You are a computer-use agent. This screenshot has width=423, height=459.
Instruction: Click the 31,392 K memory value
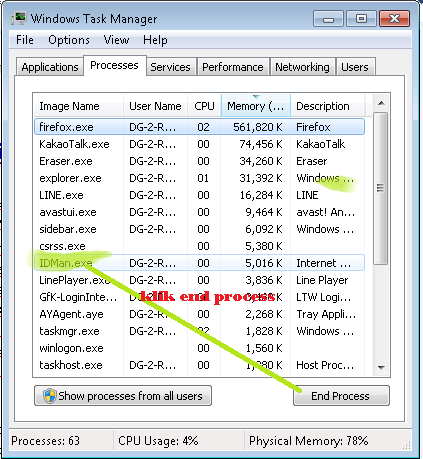[261, 178]
